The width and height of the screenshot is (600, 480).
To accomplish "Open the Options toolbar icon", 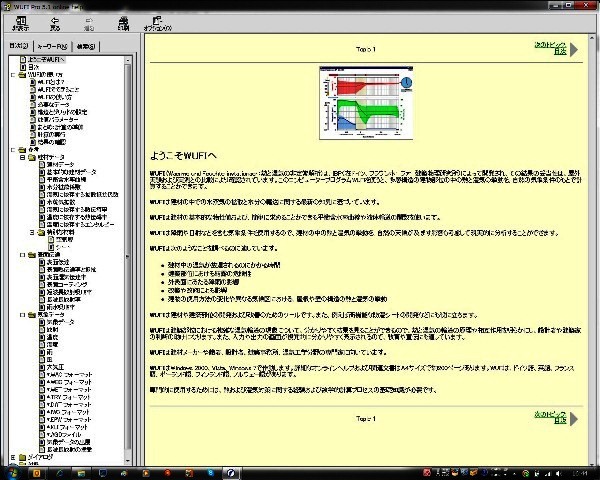I will coord(153,22).
